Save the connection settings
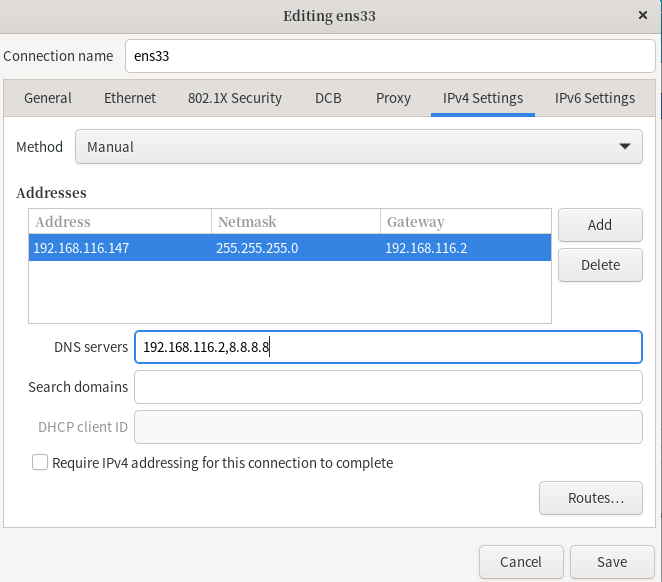This screenshot has height=582, width=662. click(x=612, y=562)
